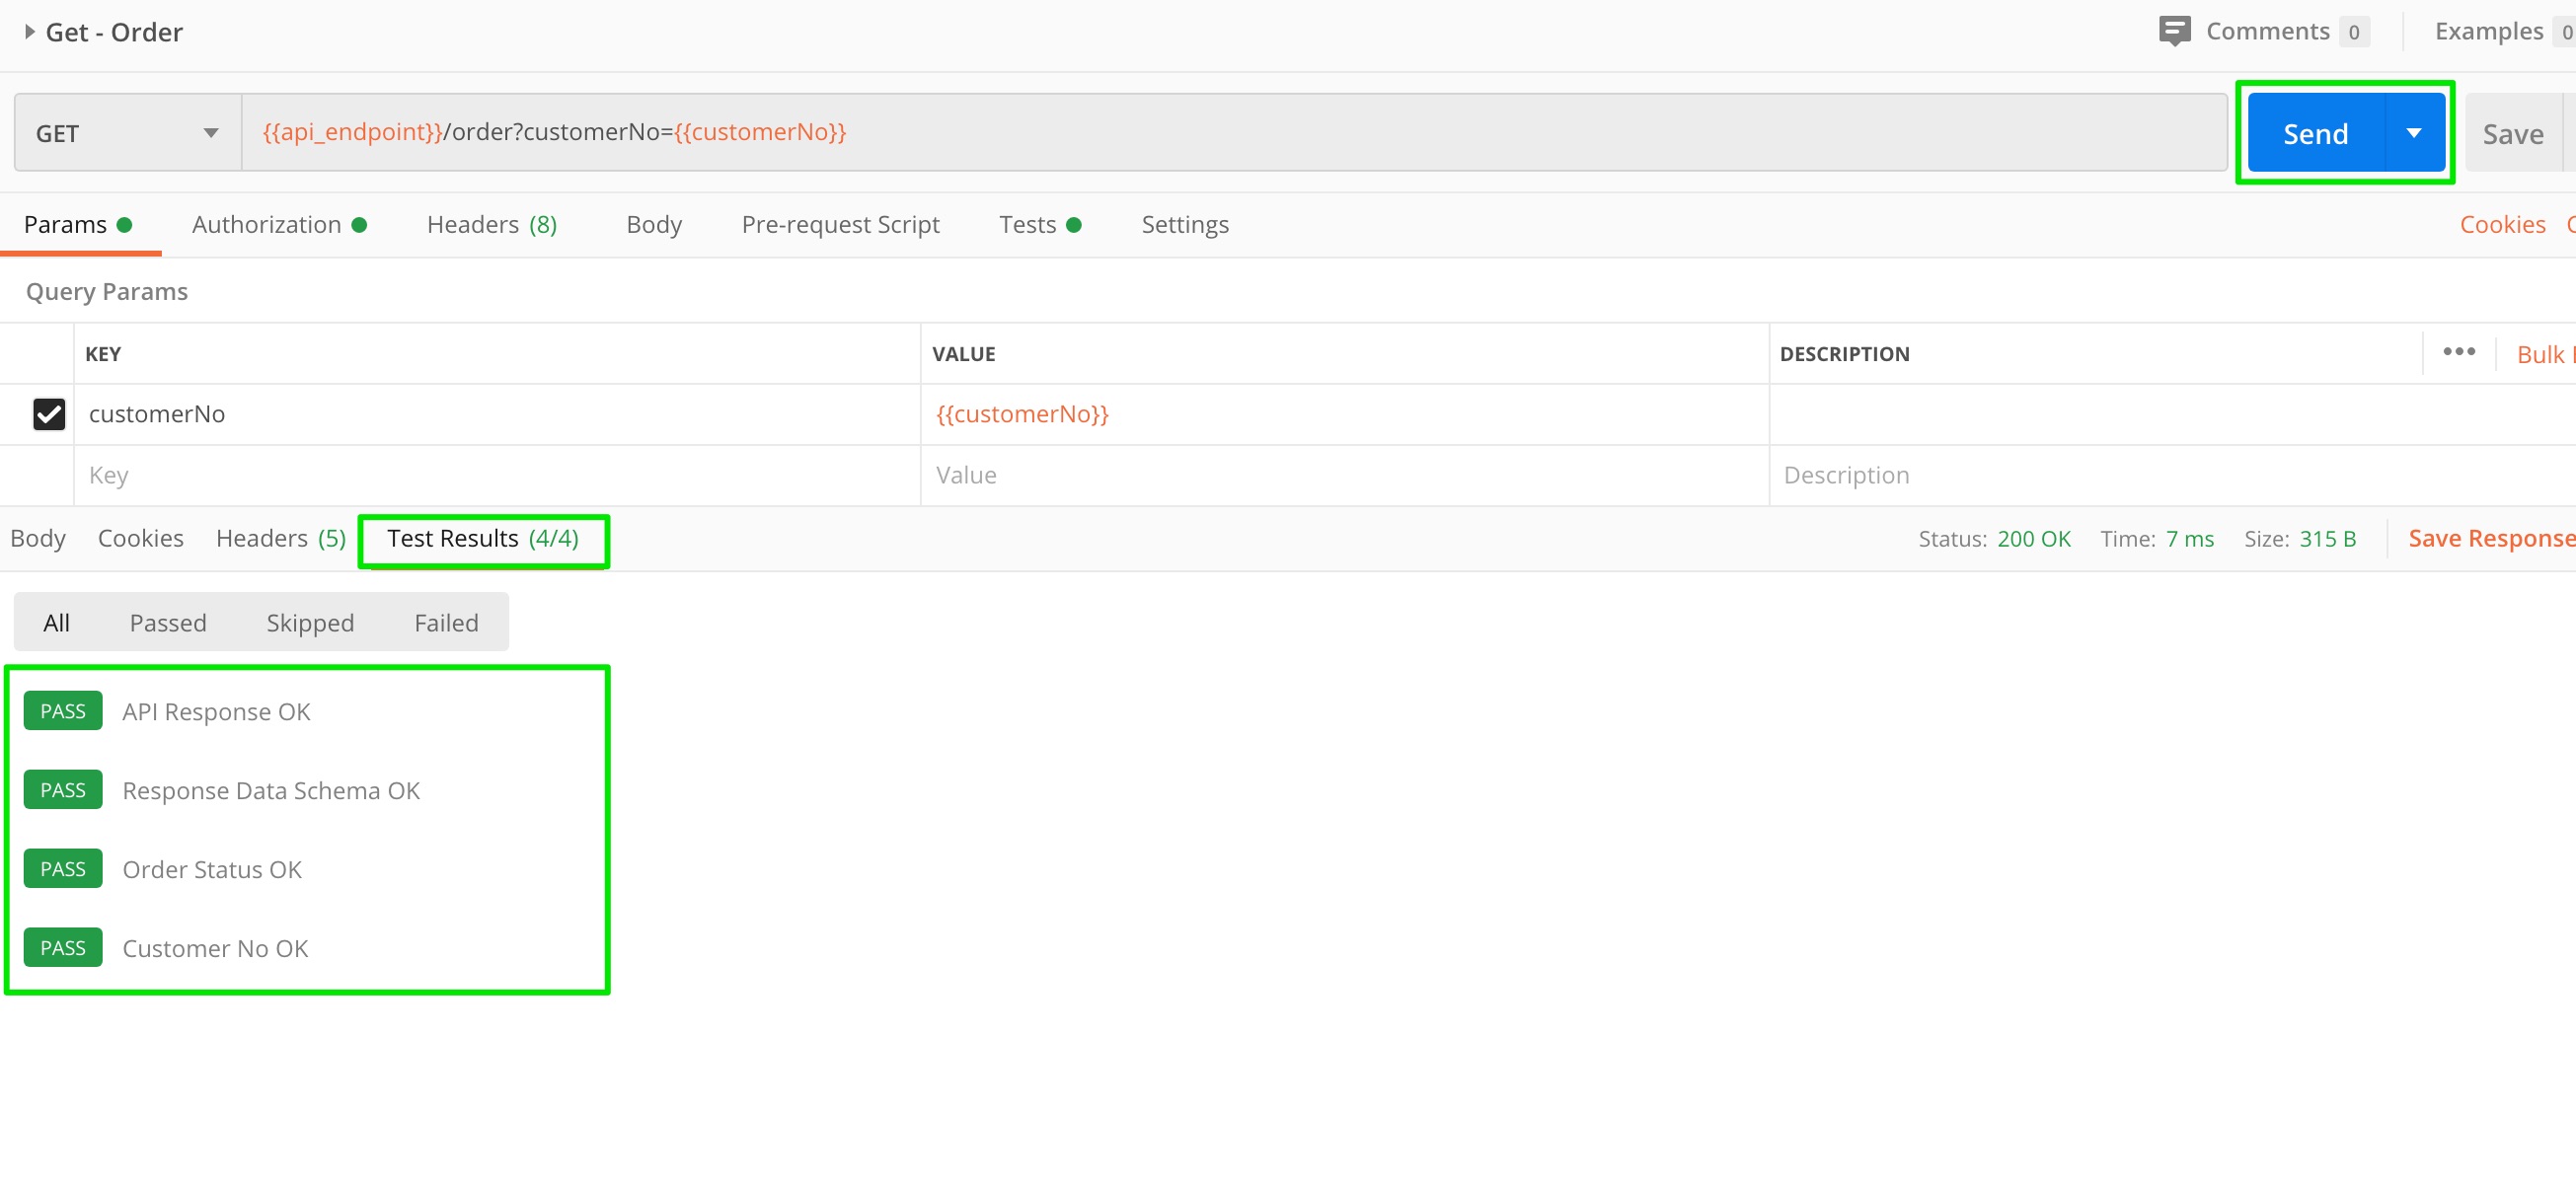Open the GET method dropdown
This screenshot has height=1184, width=2576.
click(127, 133)
